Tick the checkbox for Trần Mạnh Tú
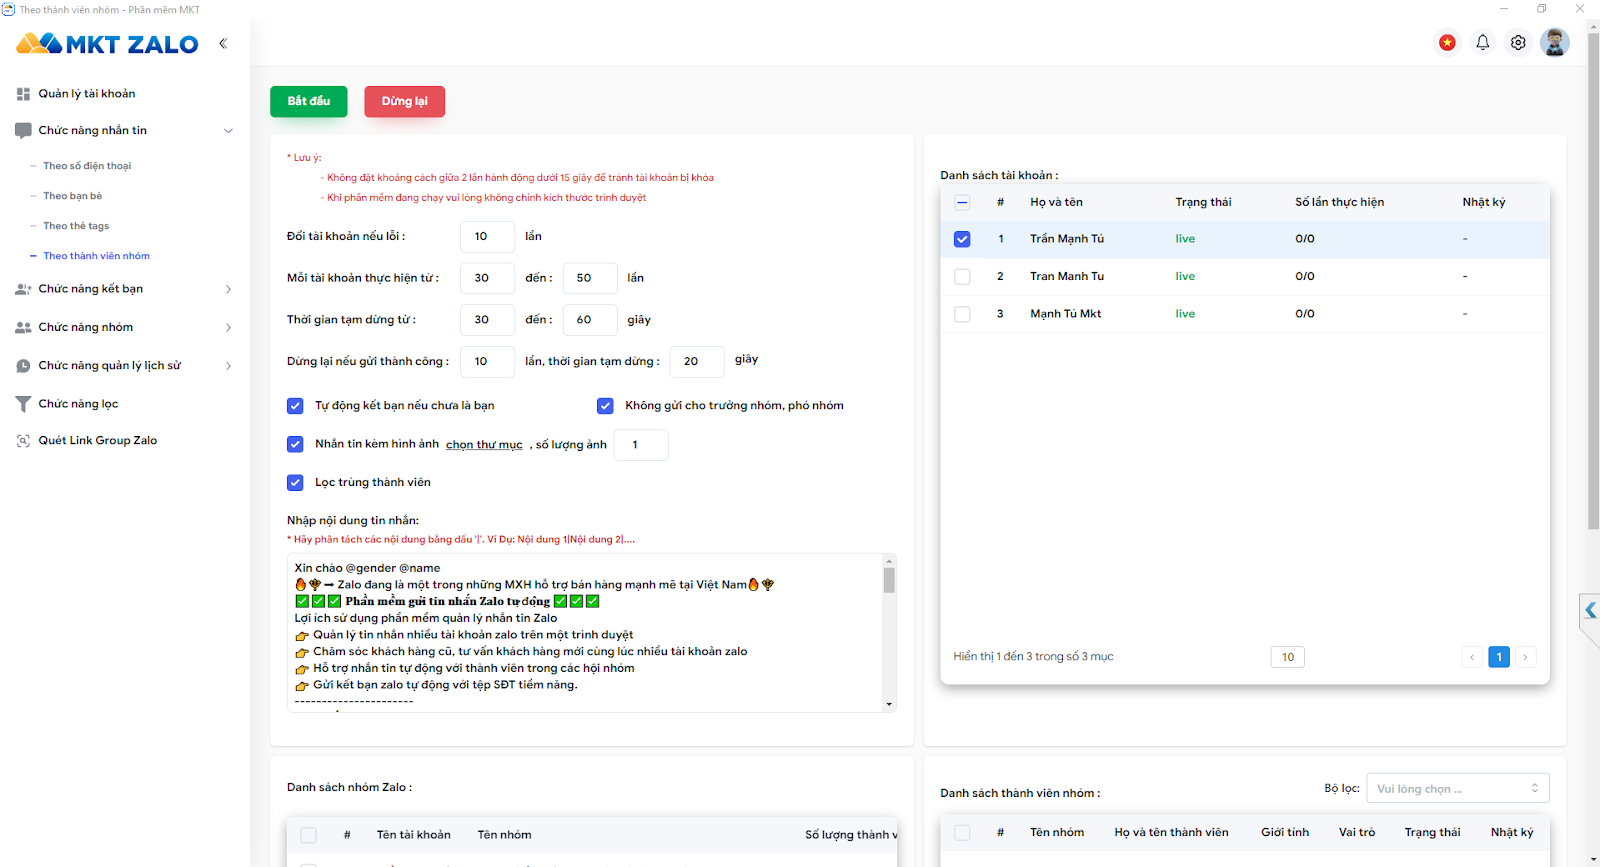This screenshot has height=867, width=1600. (962, 239)
